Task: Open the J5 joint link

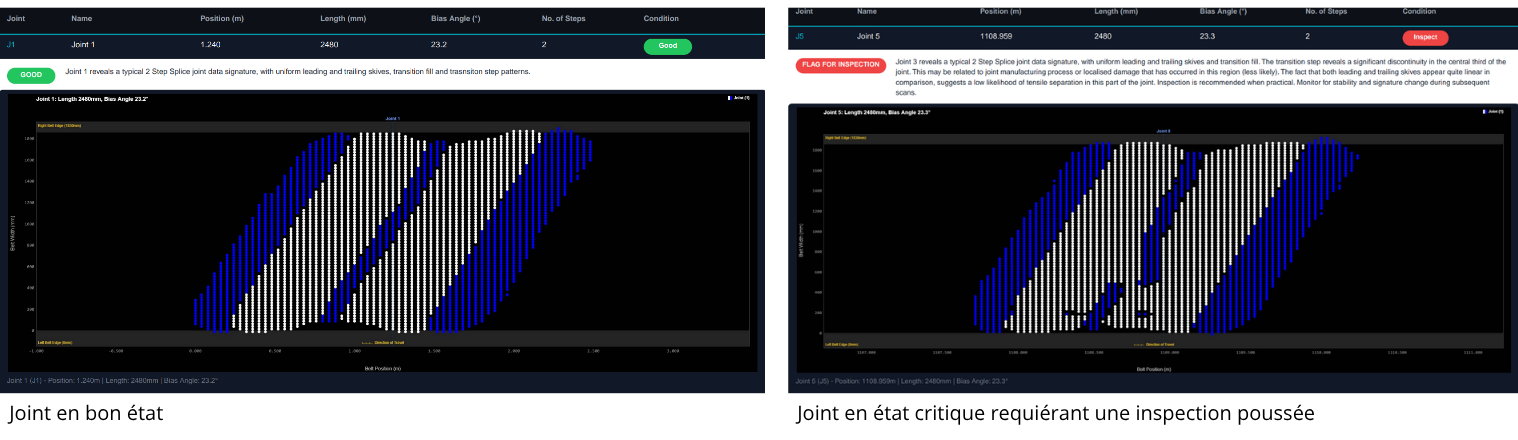Action: 799,36
